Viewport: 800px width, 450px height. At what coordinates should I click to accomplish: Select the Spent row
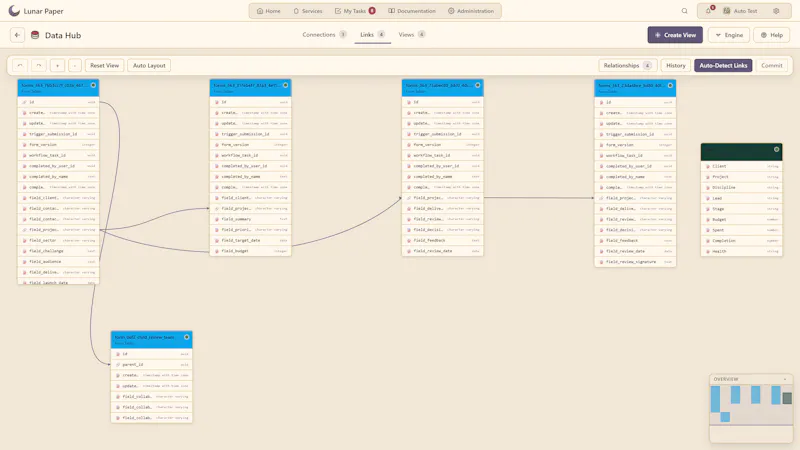click(x=742, y=230)
